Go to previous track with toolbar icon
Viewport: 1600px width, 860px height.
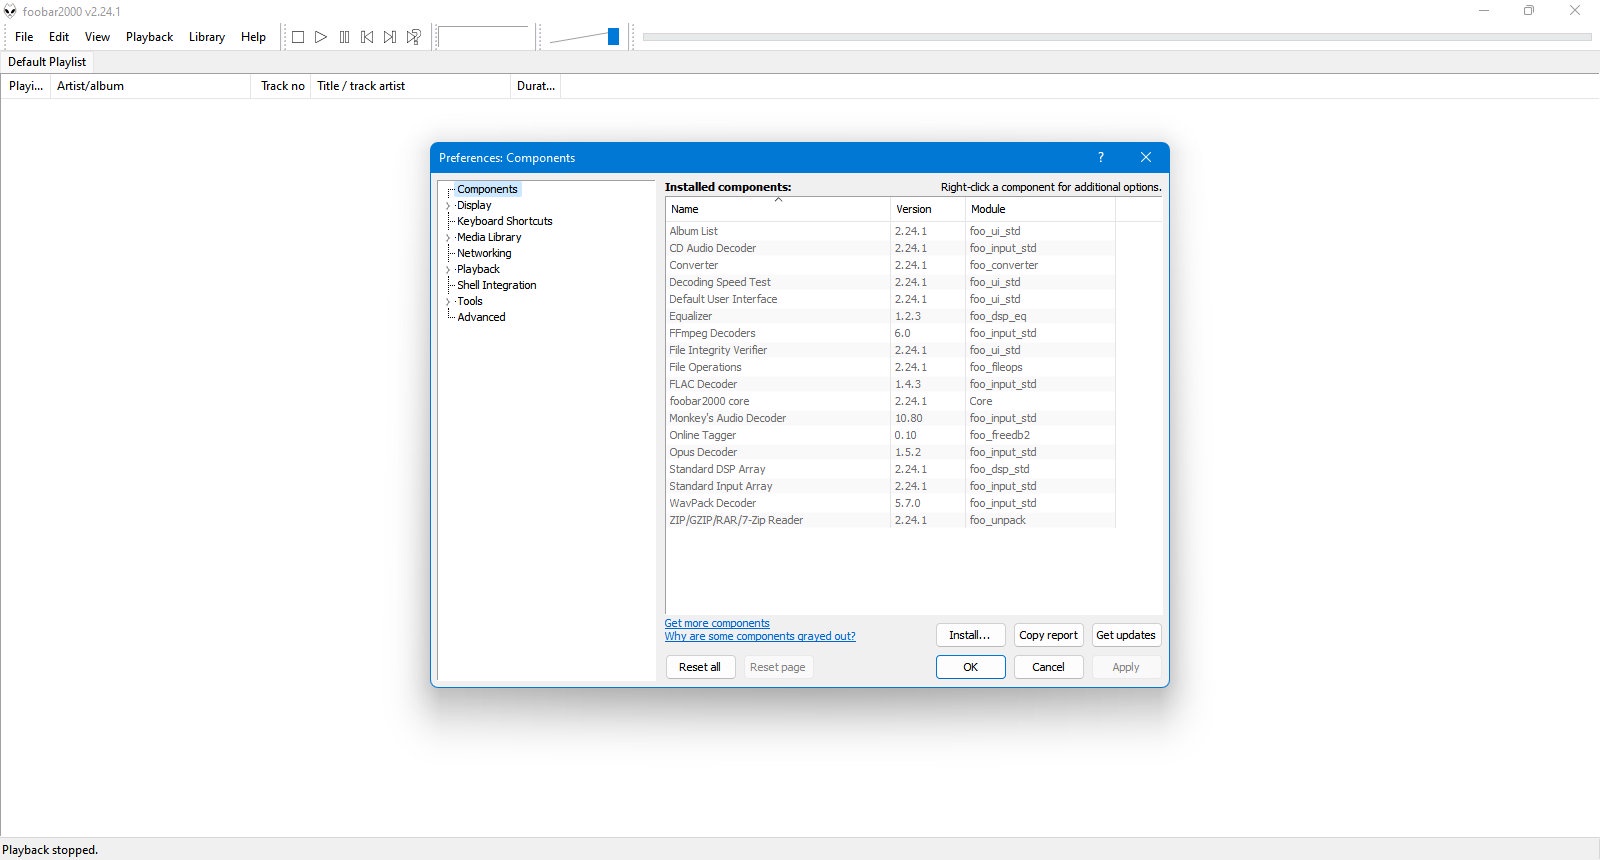click(367, 37)
